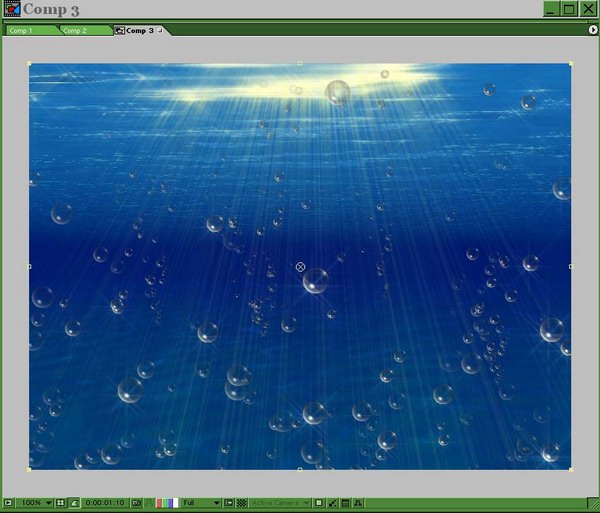Click the top-center layer handle

(300, 64)
